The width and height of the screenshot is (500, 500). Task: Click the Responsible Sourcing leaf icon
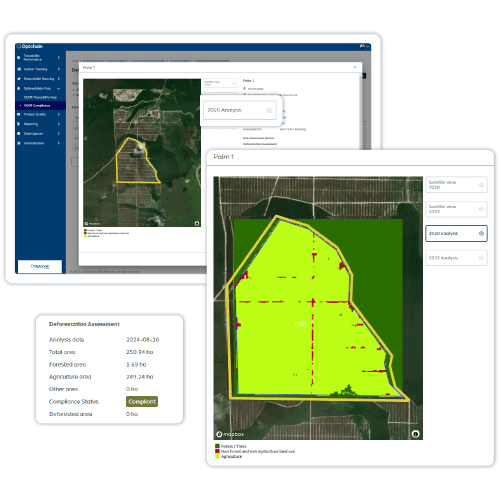tap(19, 79)
